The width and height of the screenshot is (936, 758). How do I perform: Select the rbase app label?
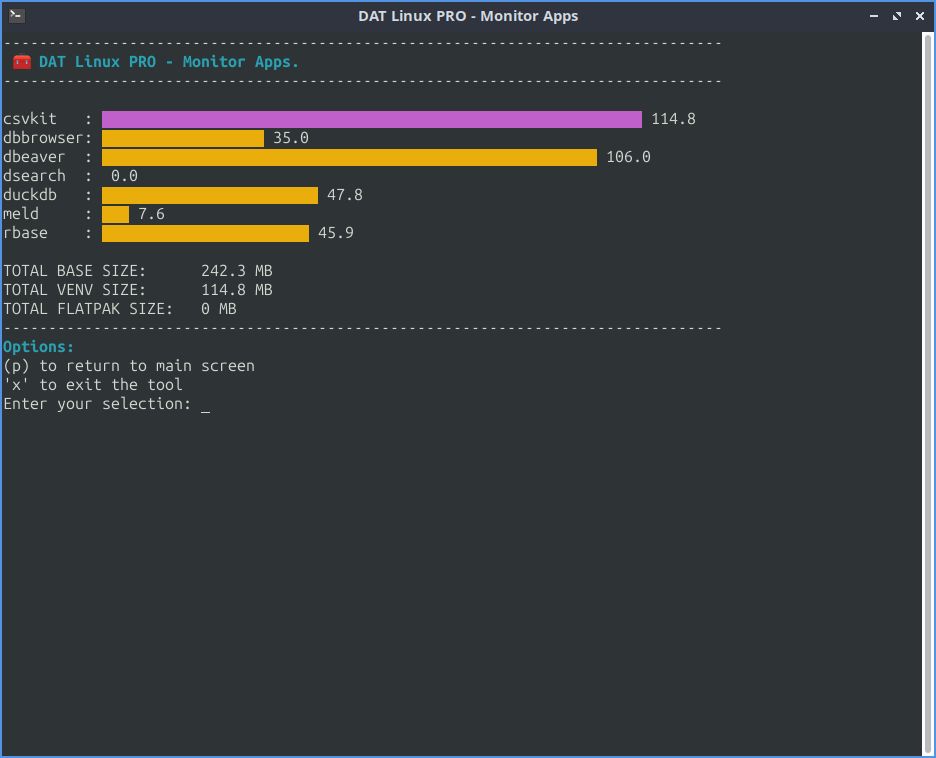[23, 232]
